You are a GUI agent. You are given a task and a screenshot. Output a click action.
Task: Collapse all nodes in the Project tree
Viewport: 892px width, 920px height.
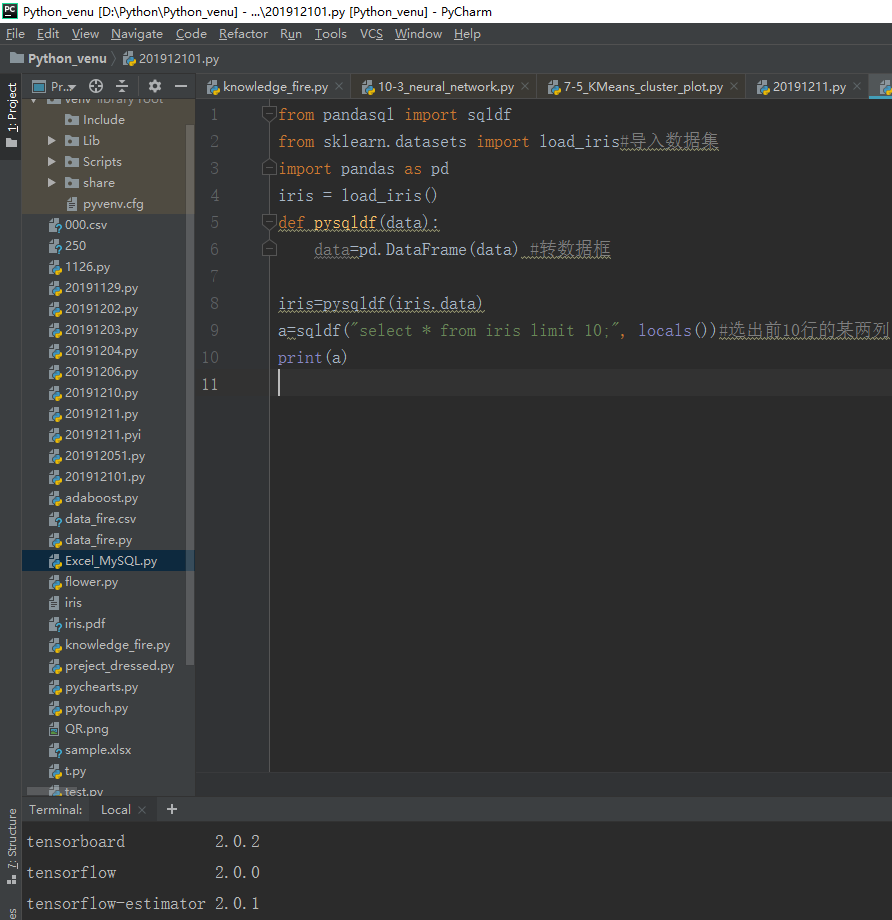pos(122,86)
